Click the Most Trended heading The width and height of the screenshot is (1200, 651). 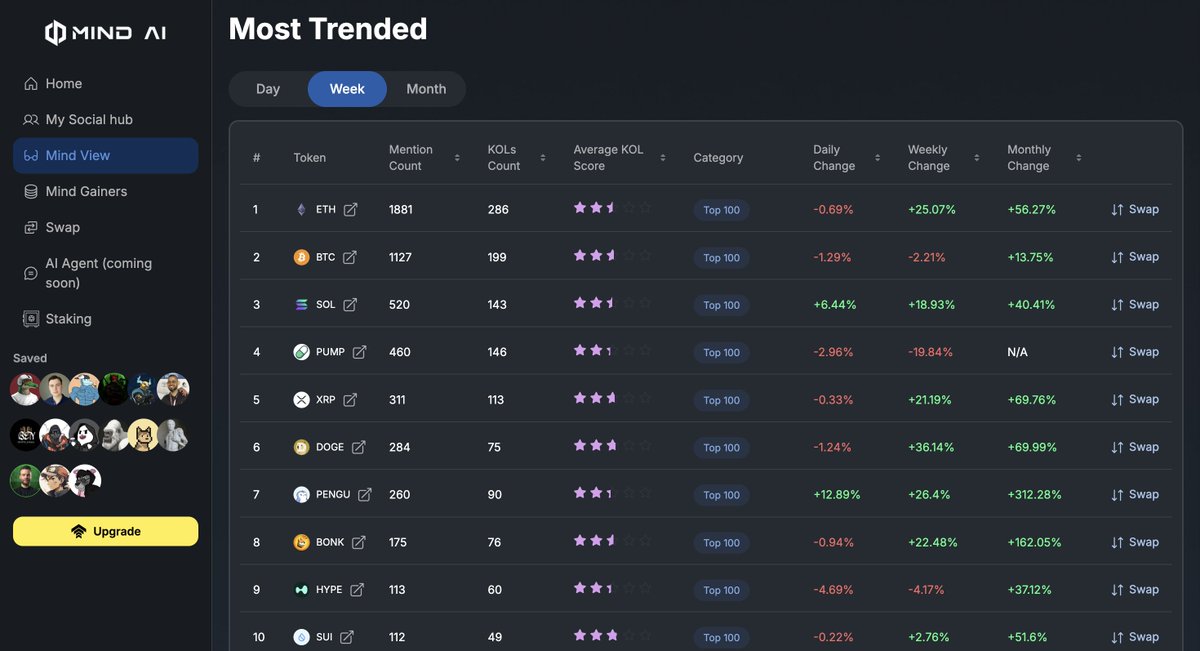pos(328,29)
